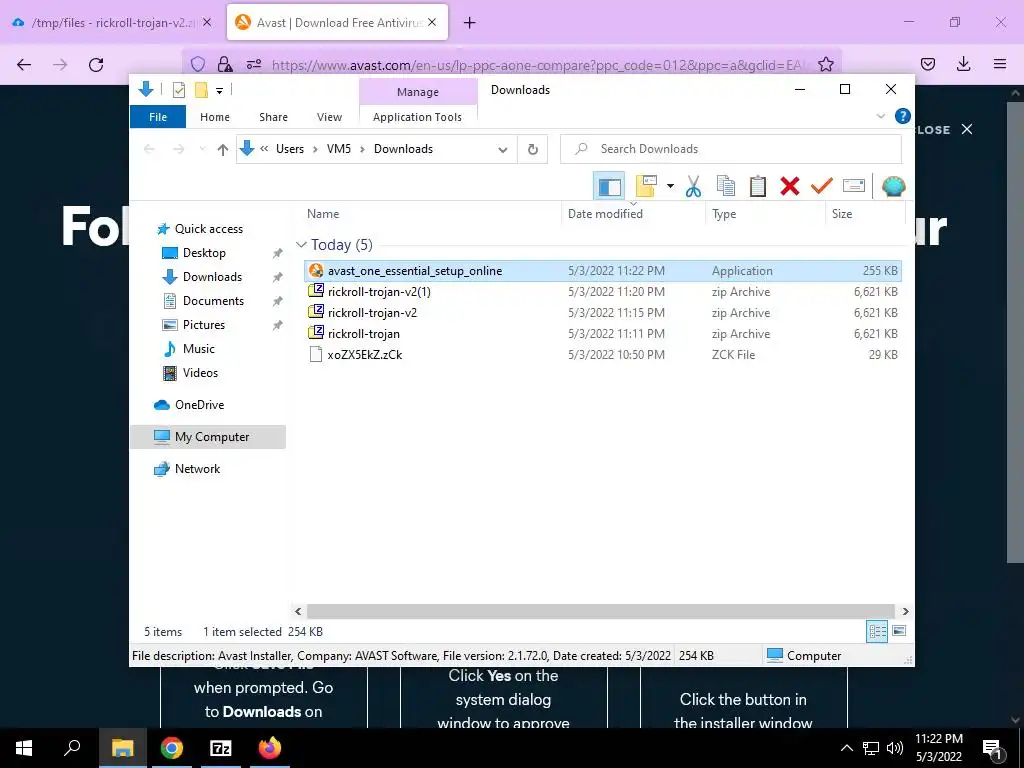Click the Copy pages icon
Viewport: 1024px width, 768px height.
726,187
